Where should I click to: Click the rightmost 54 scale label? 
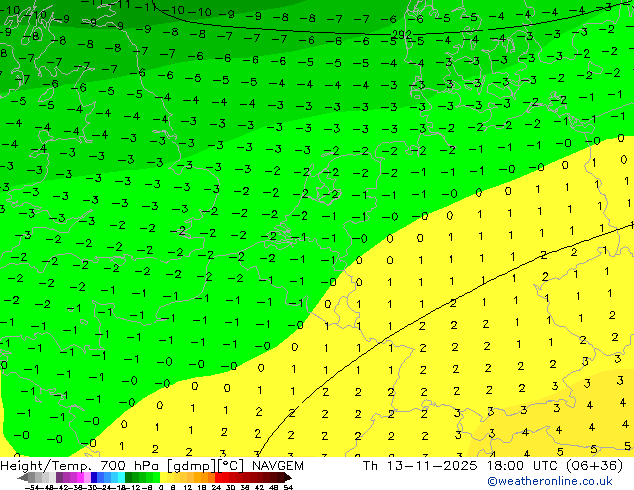pyautogui.click(x=288, y=487)
